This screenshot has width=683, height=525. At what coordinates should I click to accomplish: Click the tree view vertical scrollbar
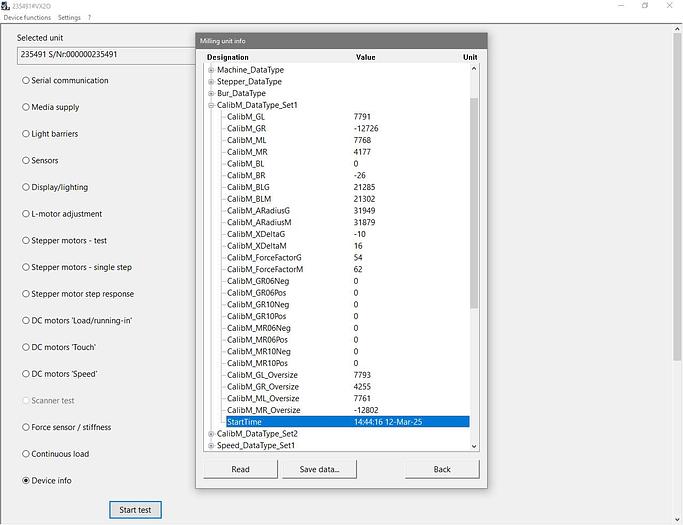click(474, 200)
